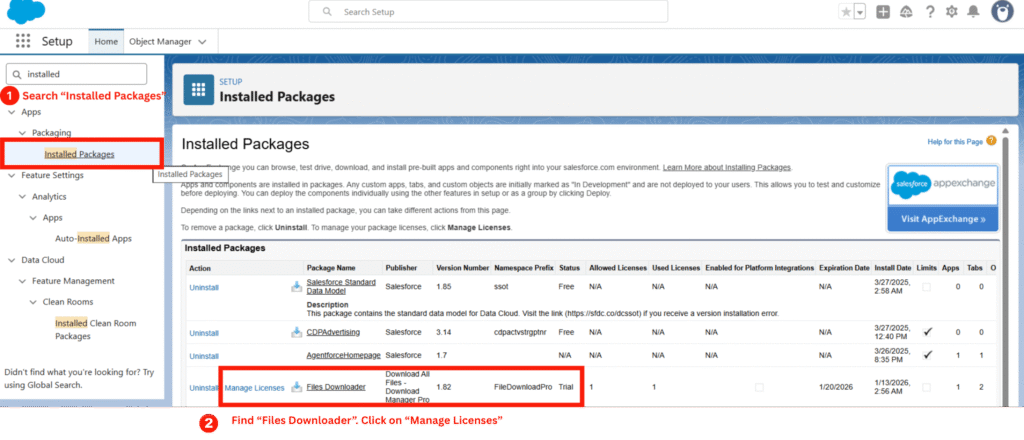1024x440 pixels.
Task: Click download icon beside CDPAdvertising
Action: (296, 332)
